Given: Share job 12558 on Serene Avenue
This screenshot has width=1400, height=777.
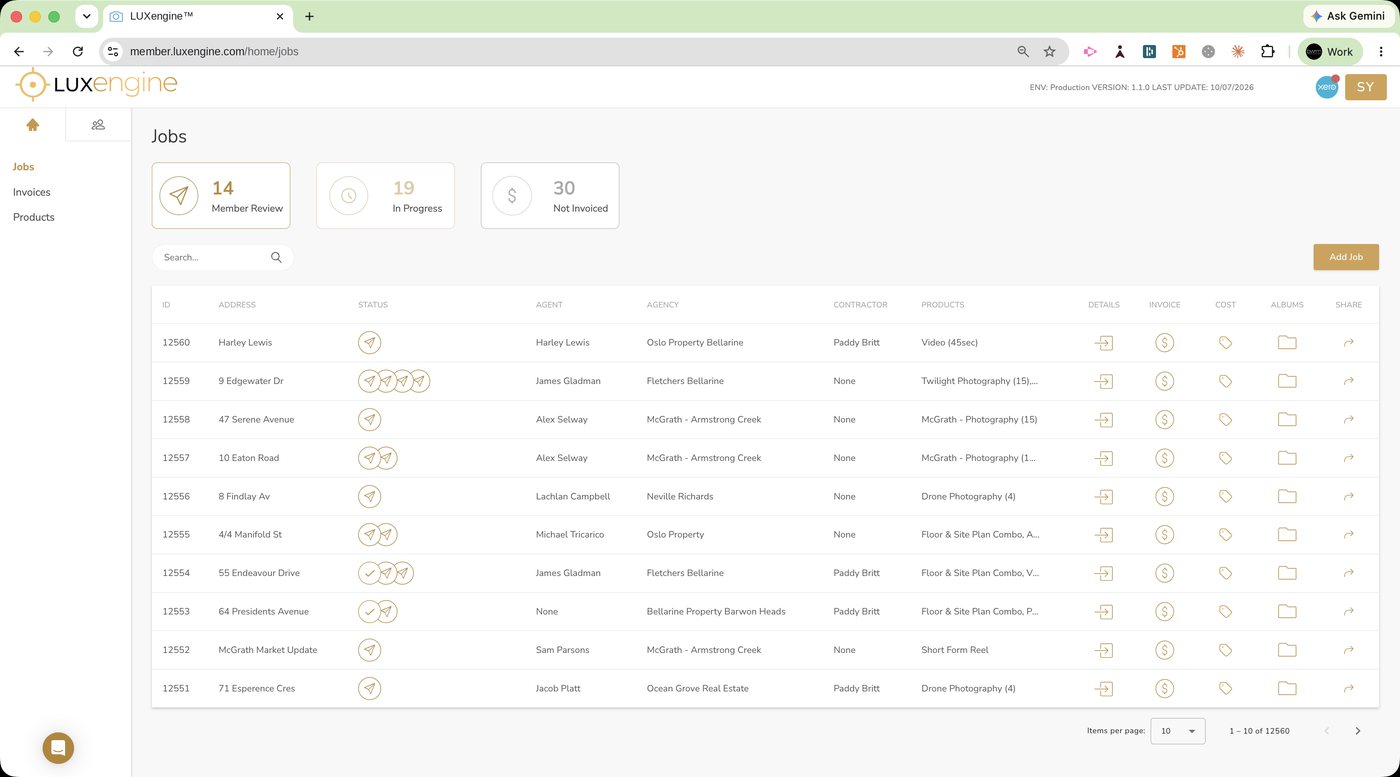Looking at the screenshot, I should [x=1348, y=420].
